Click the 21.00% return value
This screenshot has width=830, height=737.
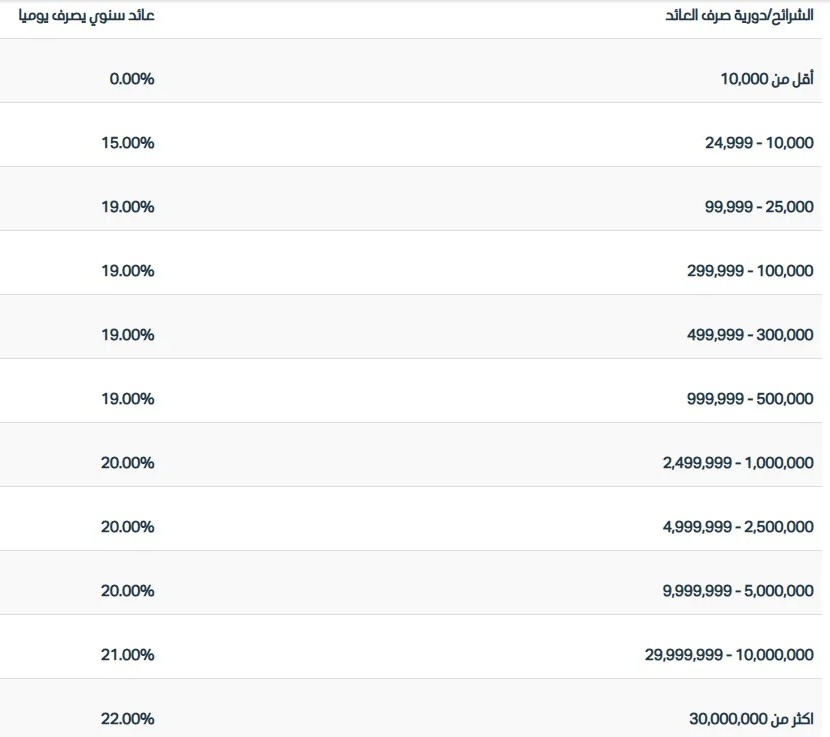128,655
